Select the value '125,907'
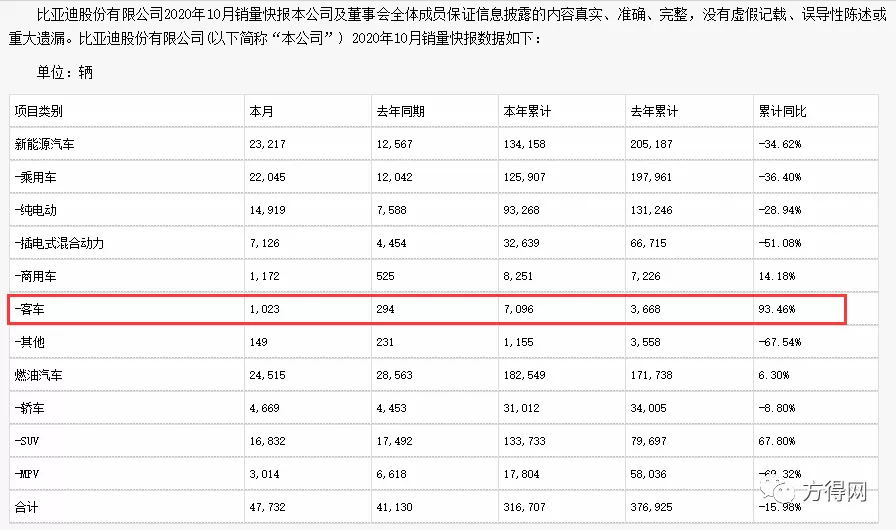 pos(525,178)
